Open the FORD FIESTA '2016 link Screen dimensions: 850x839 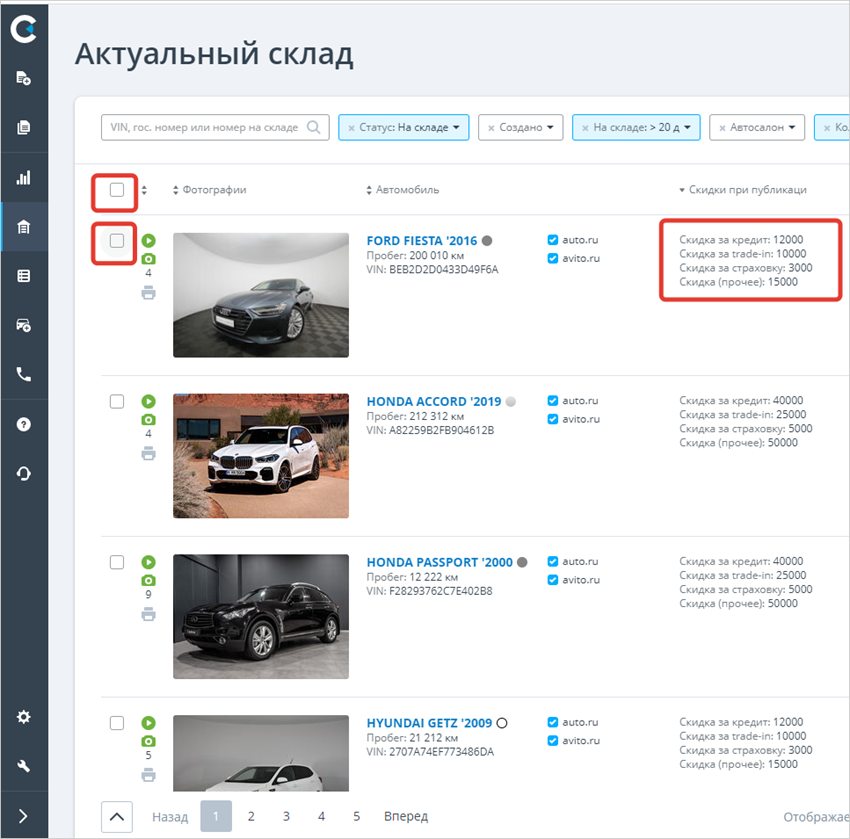pyautogui.click(x=422, y=241)
